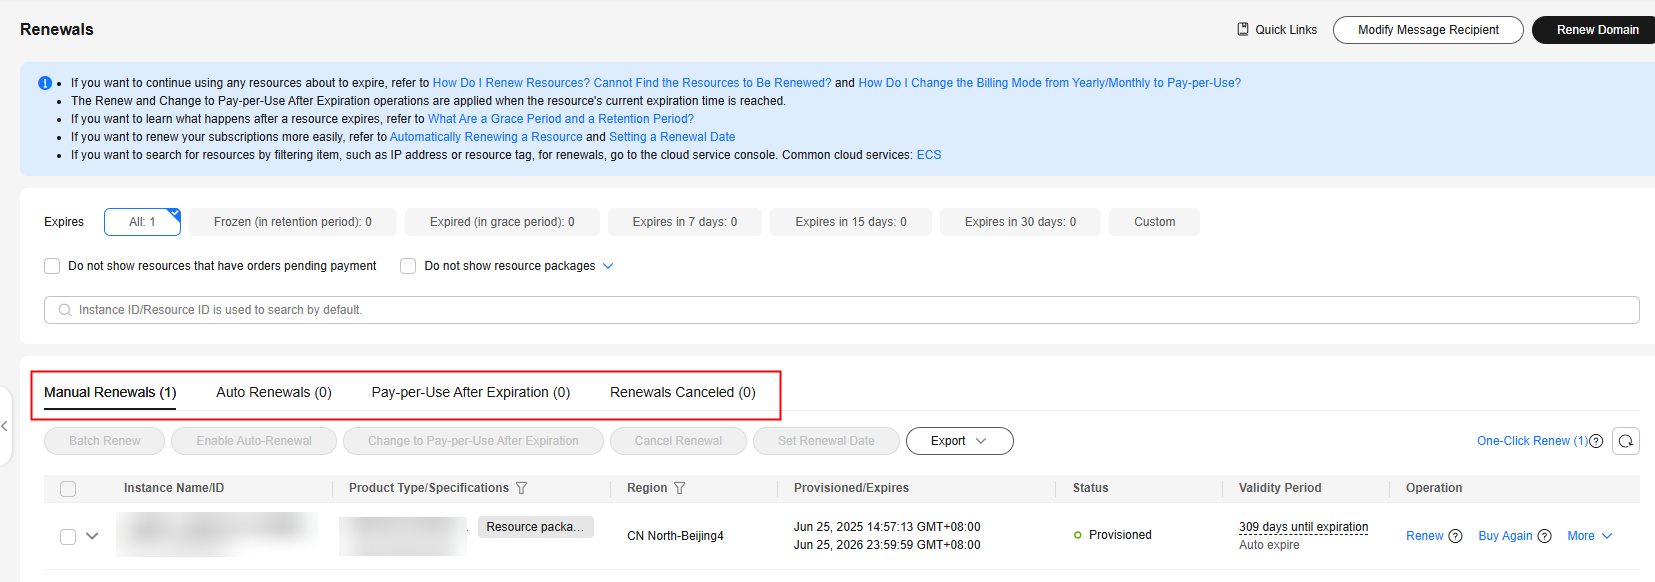This screenshot has height=582, width=1655.
Task: Click the refresh icon beside One-Click Renew
Action: click(x=1626, y=441)
